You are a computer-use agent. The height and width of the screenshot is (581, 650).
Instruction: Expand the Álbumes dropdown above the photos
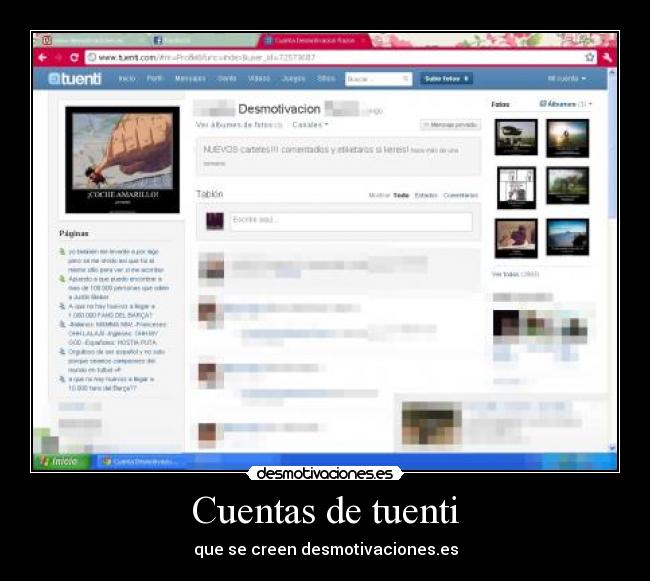pos(565,104)
